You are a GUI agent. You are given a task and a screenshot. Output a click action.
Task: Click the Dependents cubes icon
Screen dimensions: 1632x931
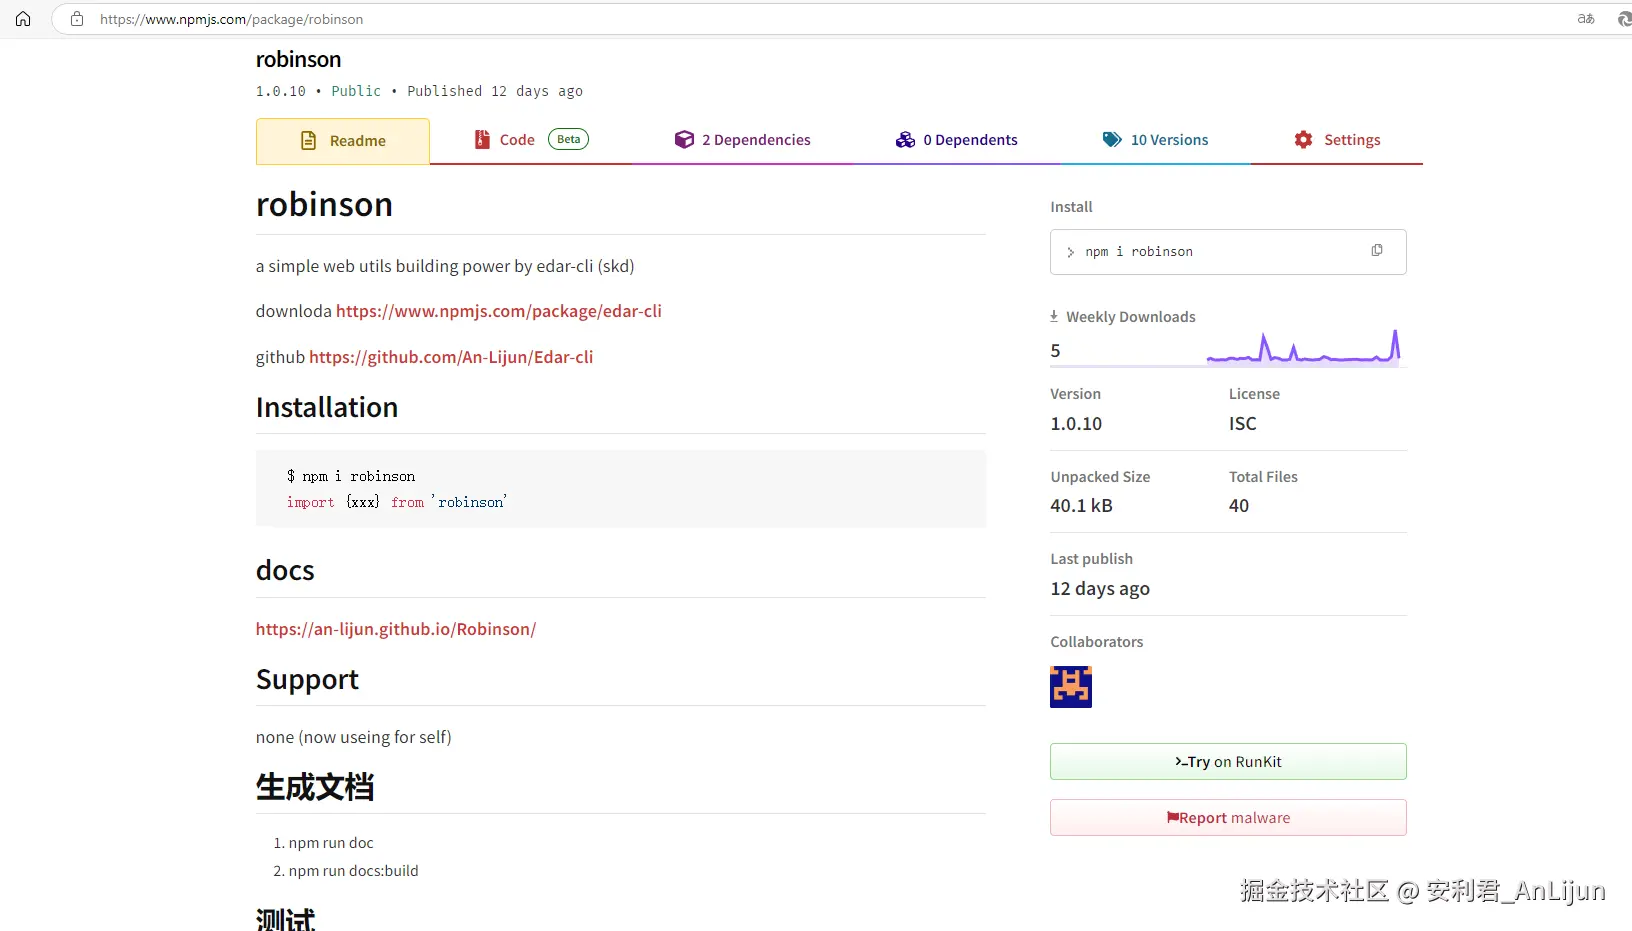pos(905,140)
